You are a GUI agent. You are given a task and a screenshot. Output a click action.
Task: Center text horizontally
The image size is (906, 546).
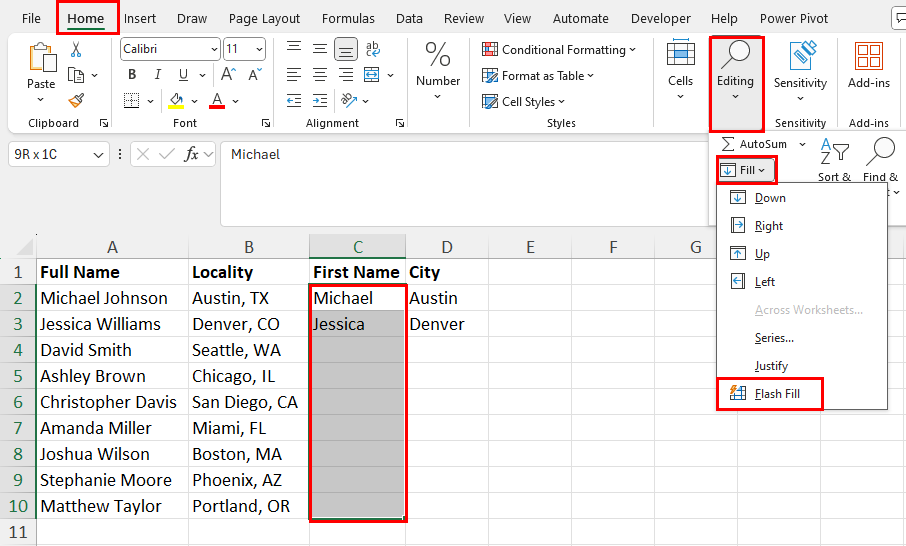pos(320,75)
